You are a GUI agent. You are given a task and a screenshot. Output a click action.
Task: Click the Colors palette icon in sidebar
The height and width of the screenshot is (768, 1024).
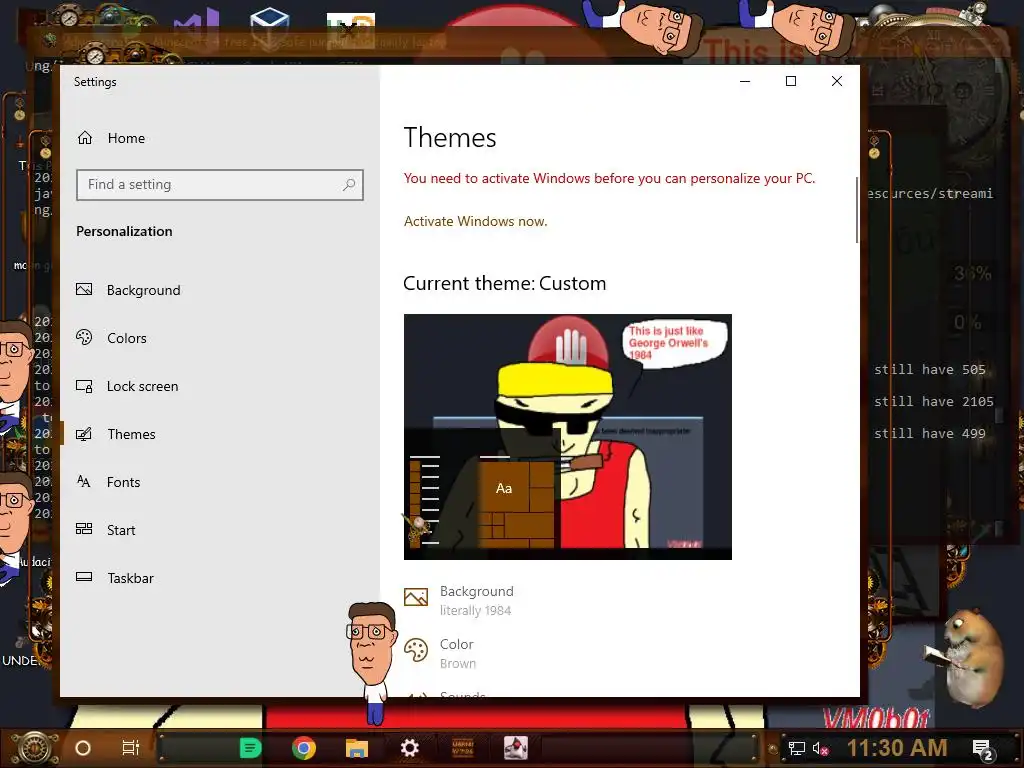click(84, 337)
